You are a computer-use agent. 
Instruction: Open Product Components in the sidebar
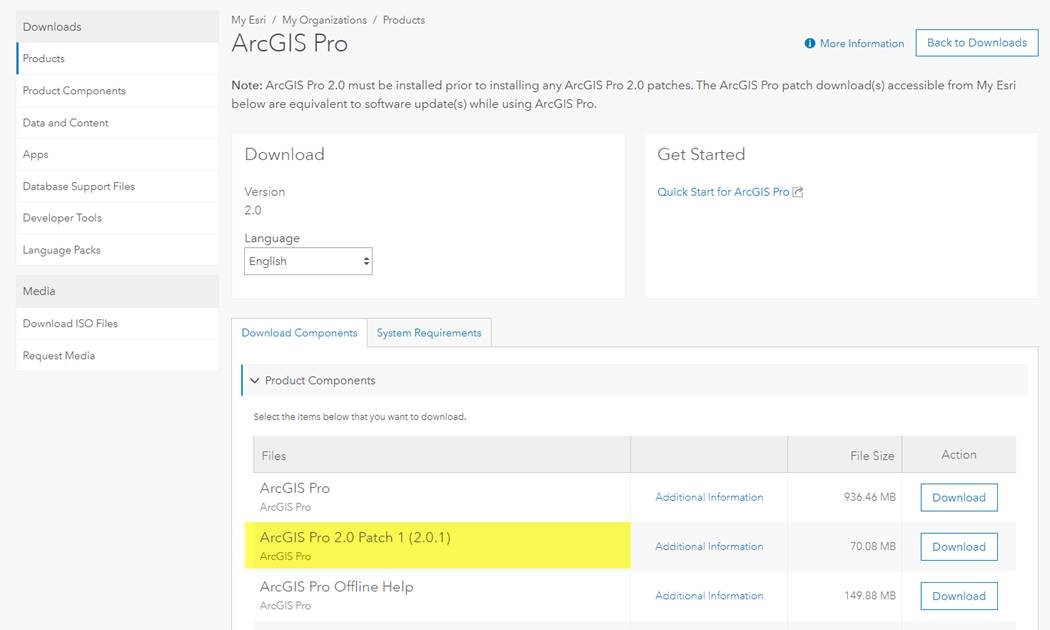(74, 91)
